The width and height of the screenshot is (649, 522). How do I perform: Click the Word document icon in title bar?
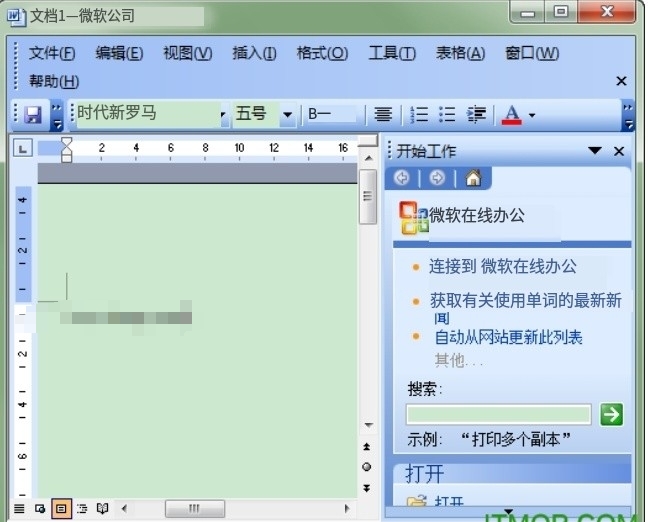[16, 17]
